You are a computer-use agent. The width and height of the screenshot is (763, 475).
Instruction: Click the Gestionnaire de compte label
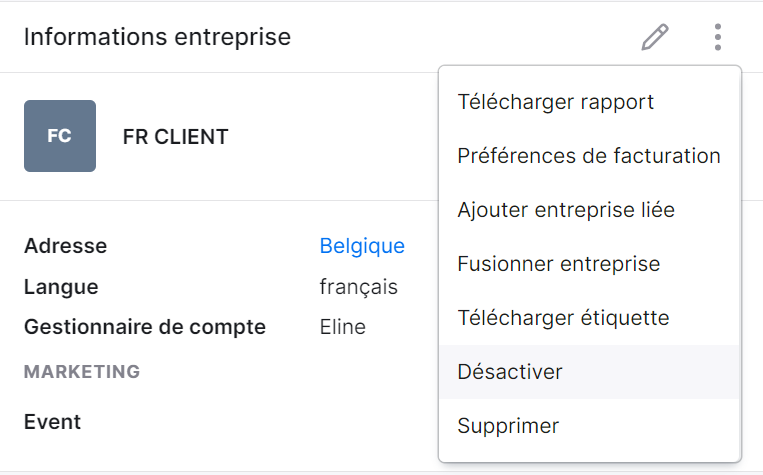coord(145,327)
